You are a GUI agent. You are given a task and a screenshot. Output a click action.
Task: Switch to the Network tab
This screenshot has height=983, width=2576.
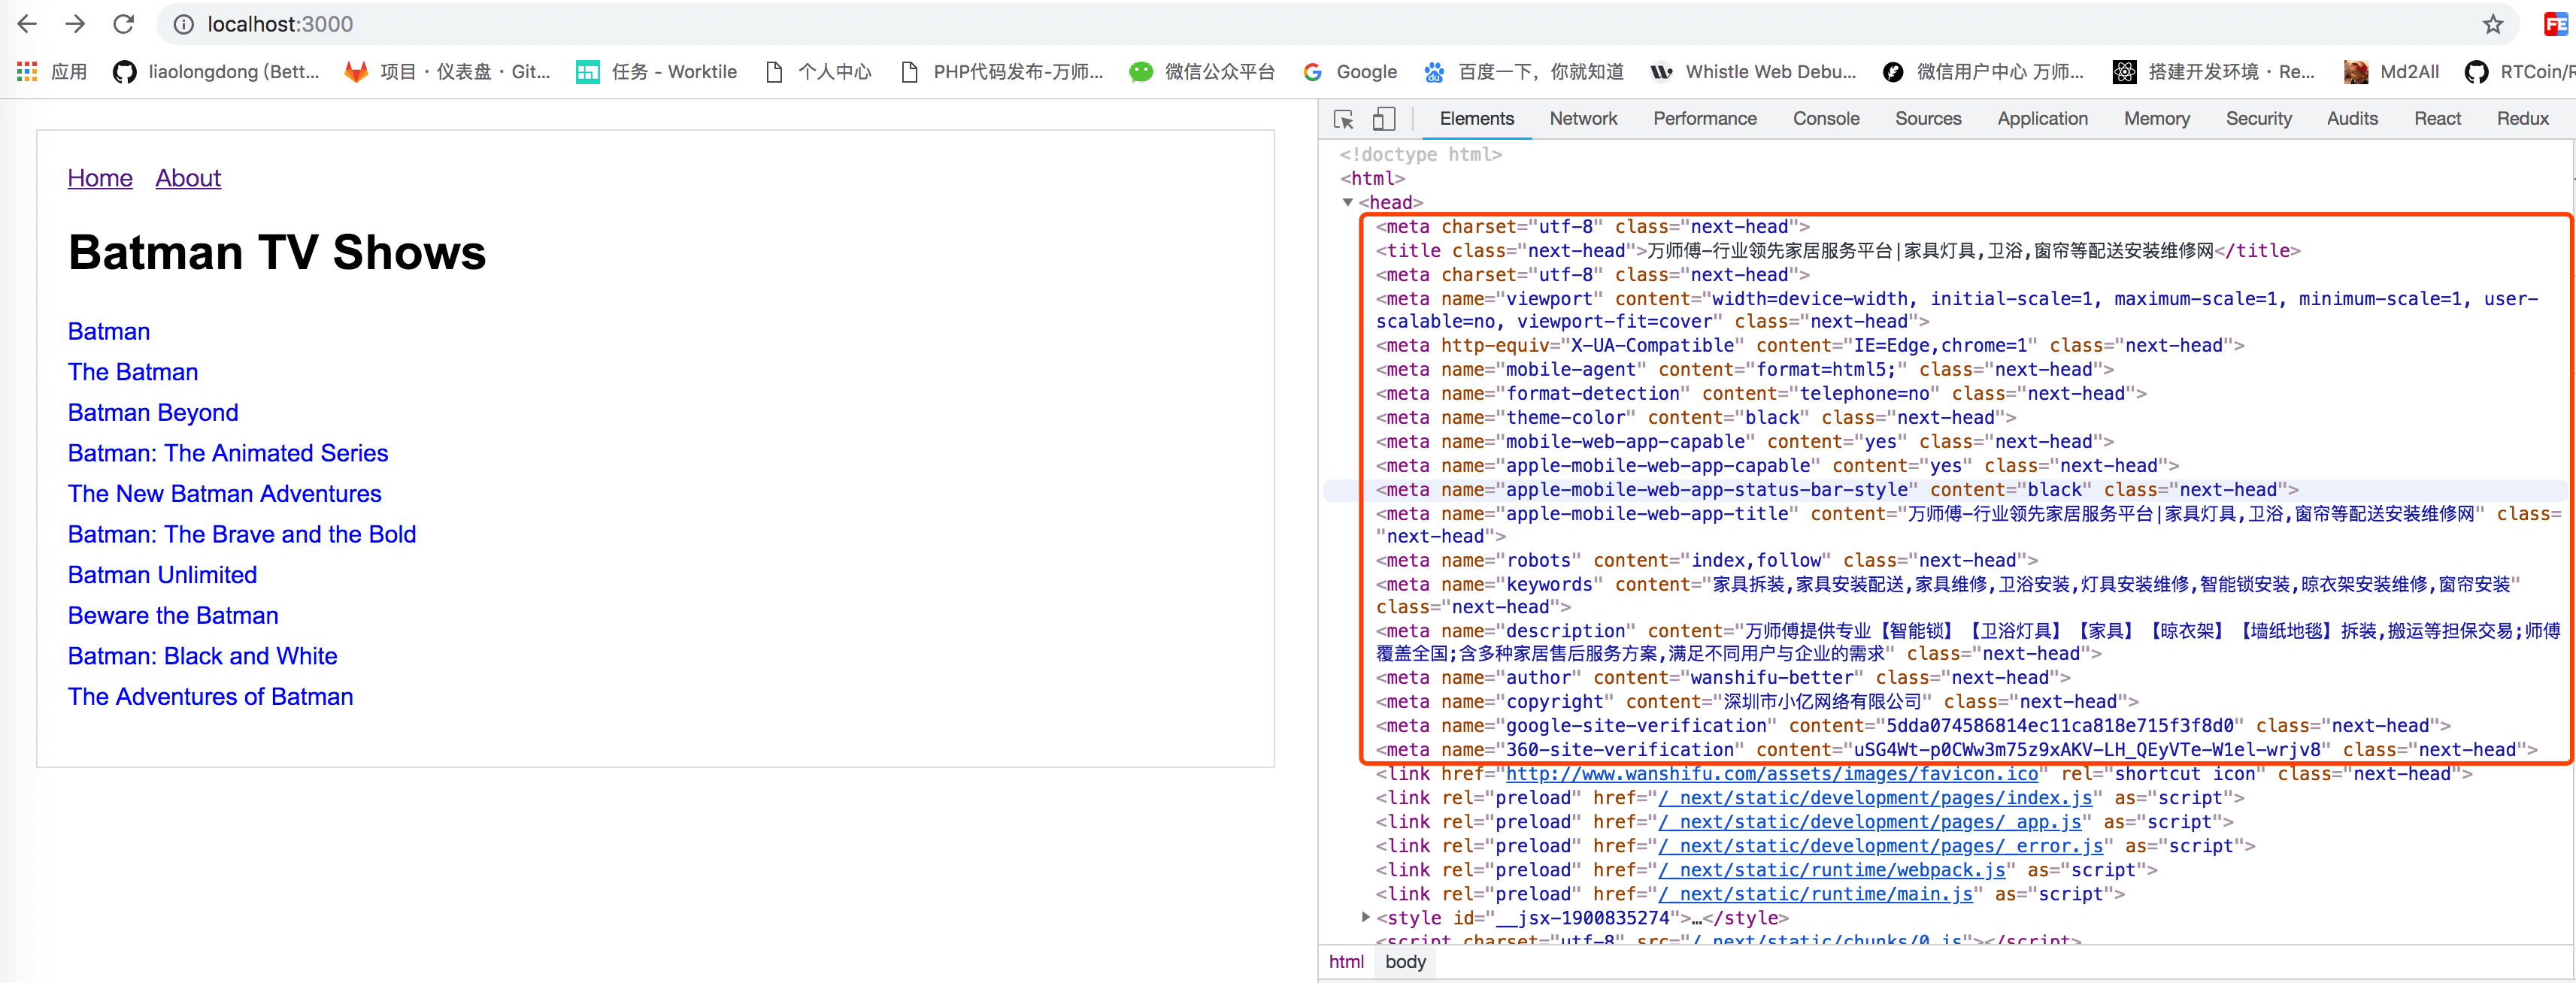click(x=1583, y=119)
